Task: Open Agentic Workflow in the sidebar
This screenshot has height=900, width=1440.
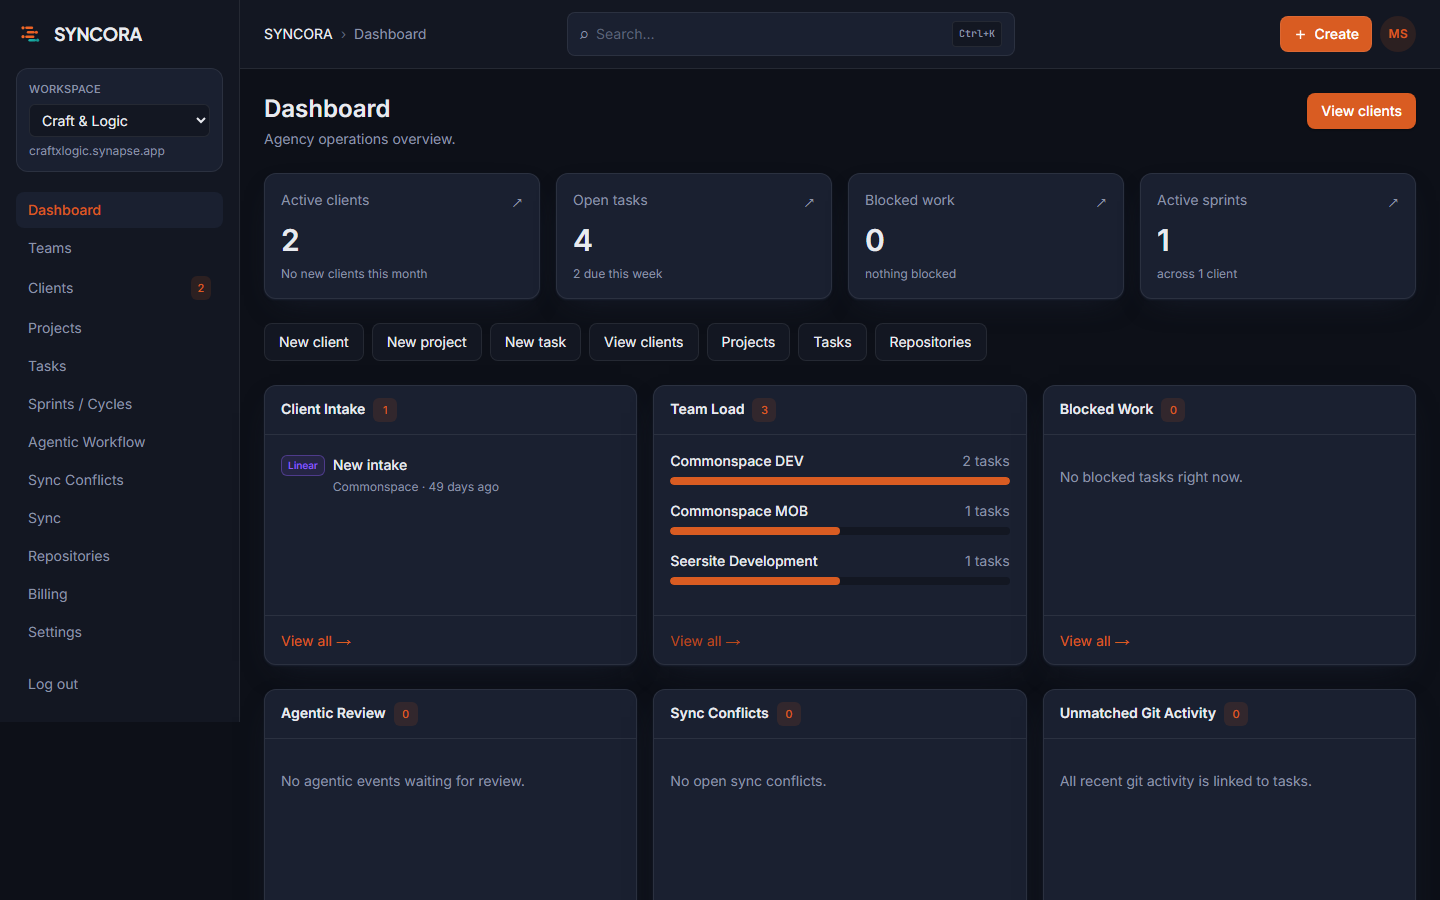Action: pos(119,442)
